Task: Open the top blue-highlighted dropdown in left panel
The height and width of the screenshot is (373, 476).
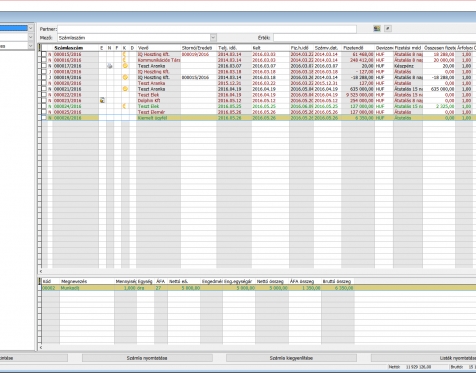Action: coord(31,28)
